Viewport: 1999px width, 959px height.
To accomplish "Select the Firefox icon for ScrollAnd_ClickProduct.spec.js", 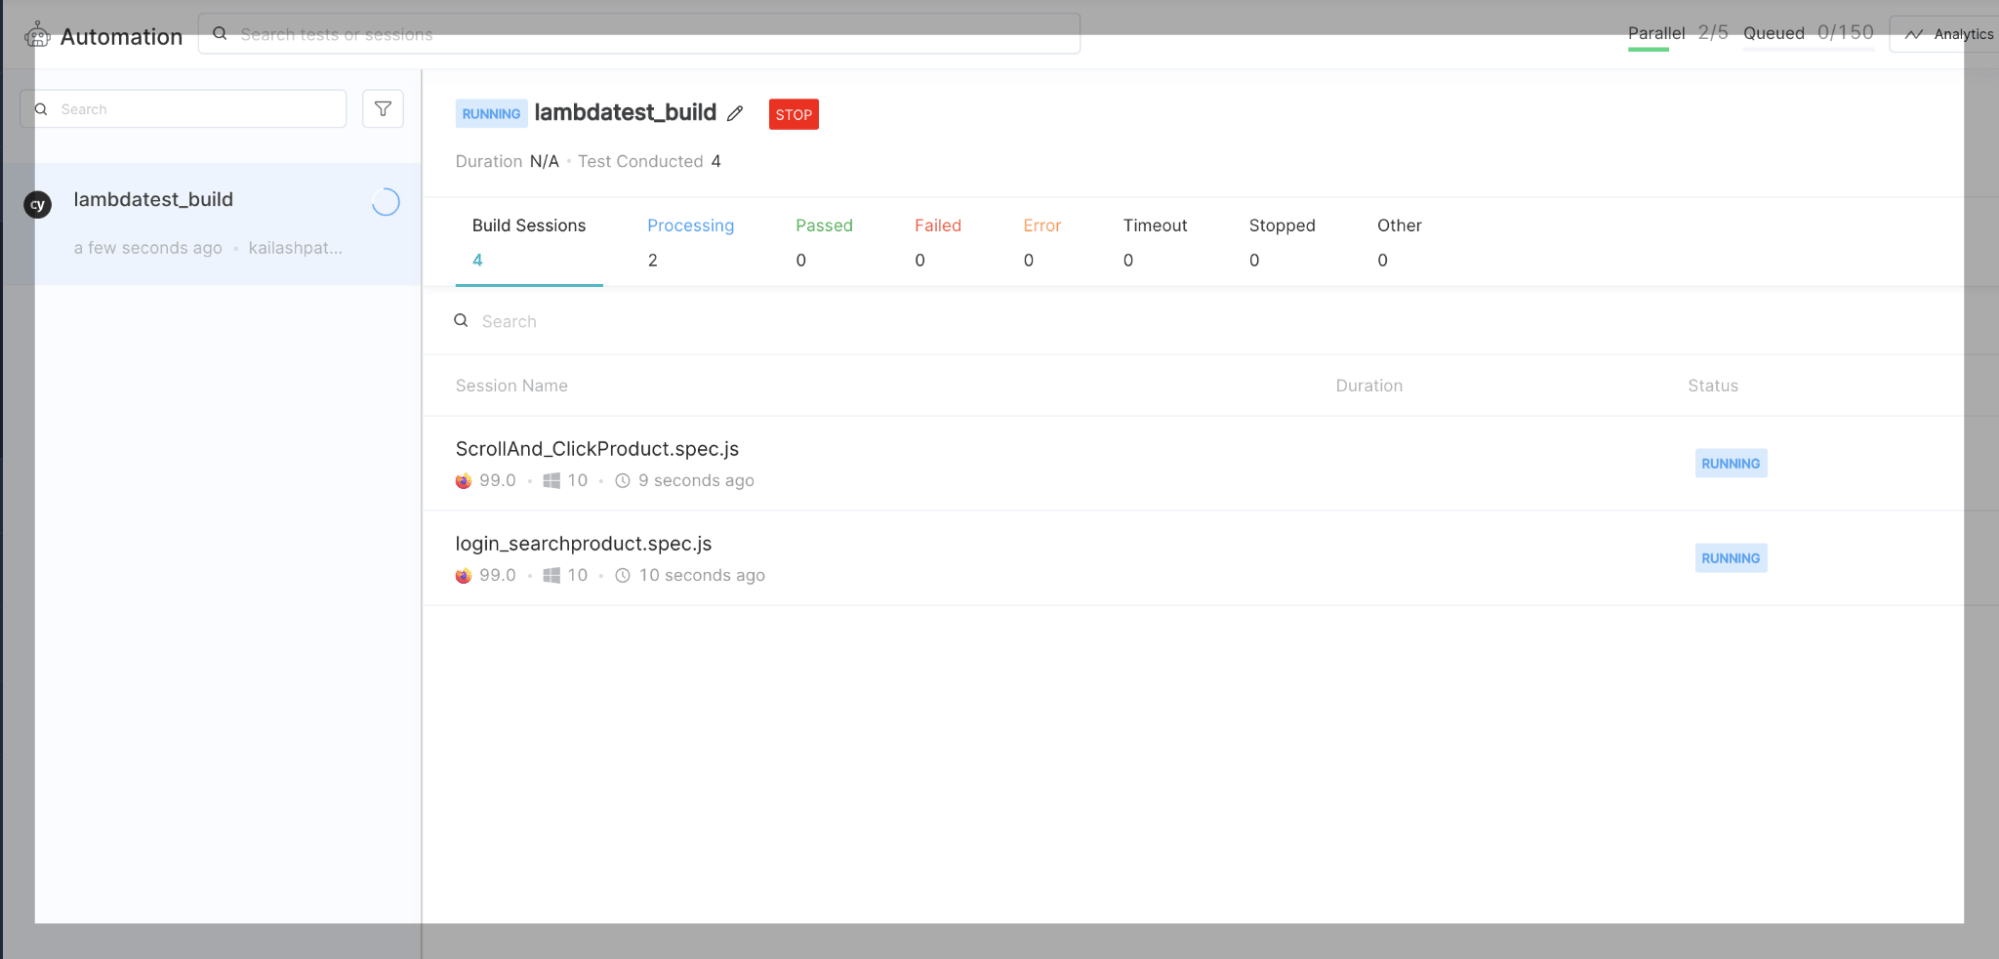I will 463,480.
